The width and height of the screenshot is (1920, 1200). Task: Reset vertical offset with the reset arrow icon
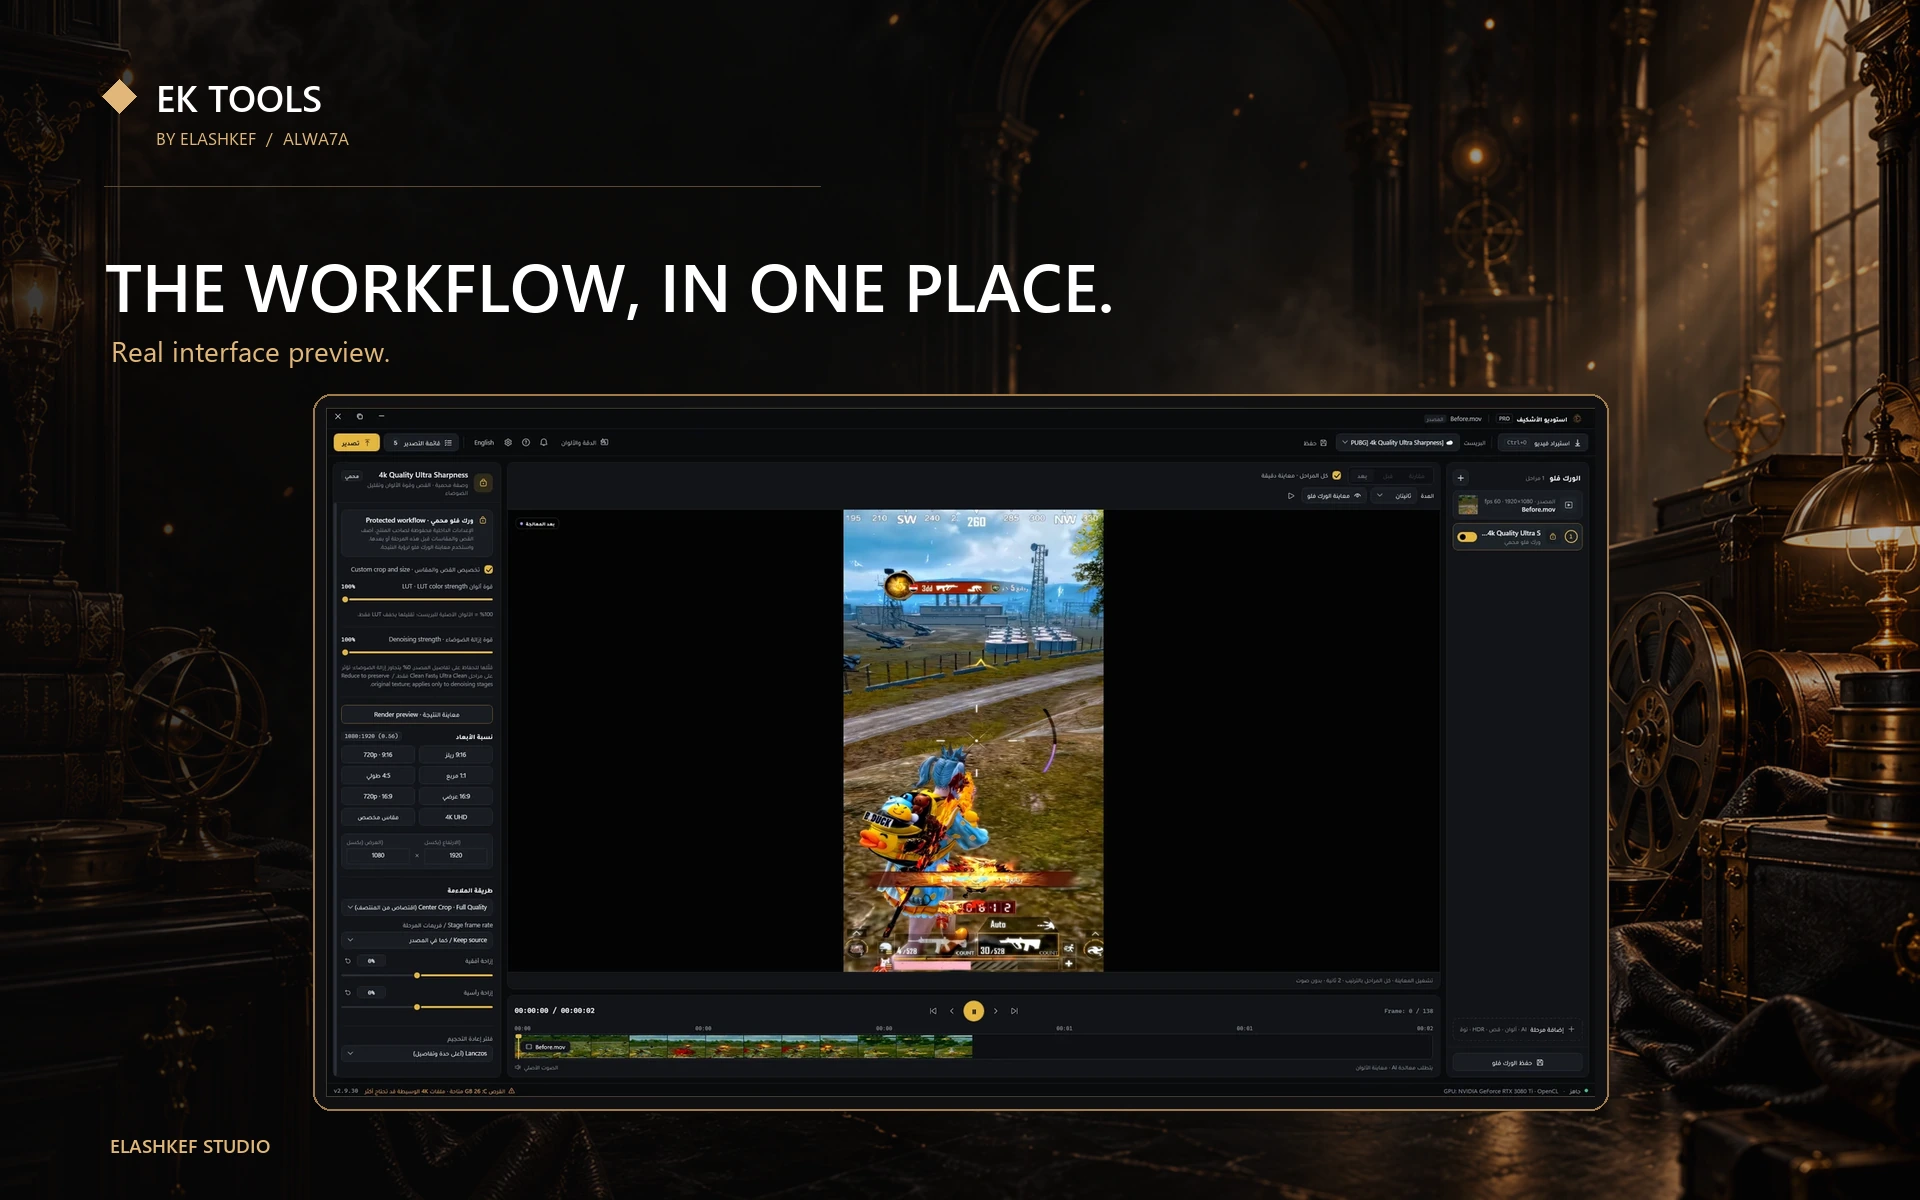(348, 993)
